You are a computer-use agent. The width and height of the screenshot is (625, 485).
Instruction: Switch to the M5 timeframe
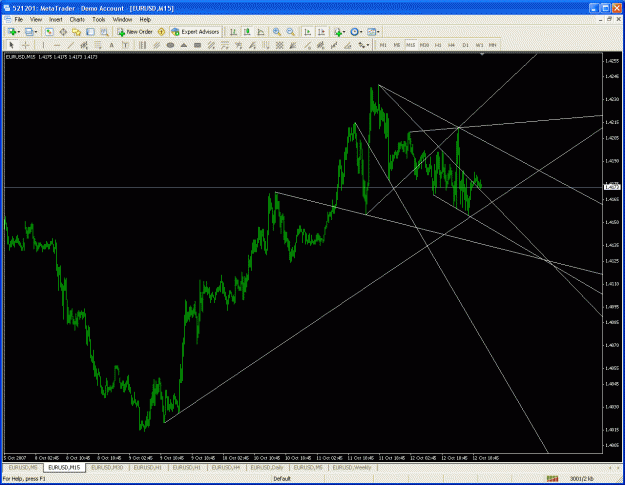pos(397,45)
